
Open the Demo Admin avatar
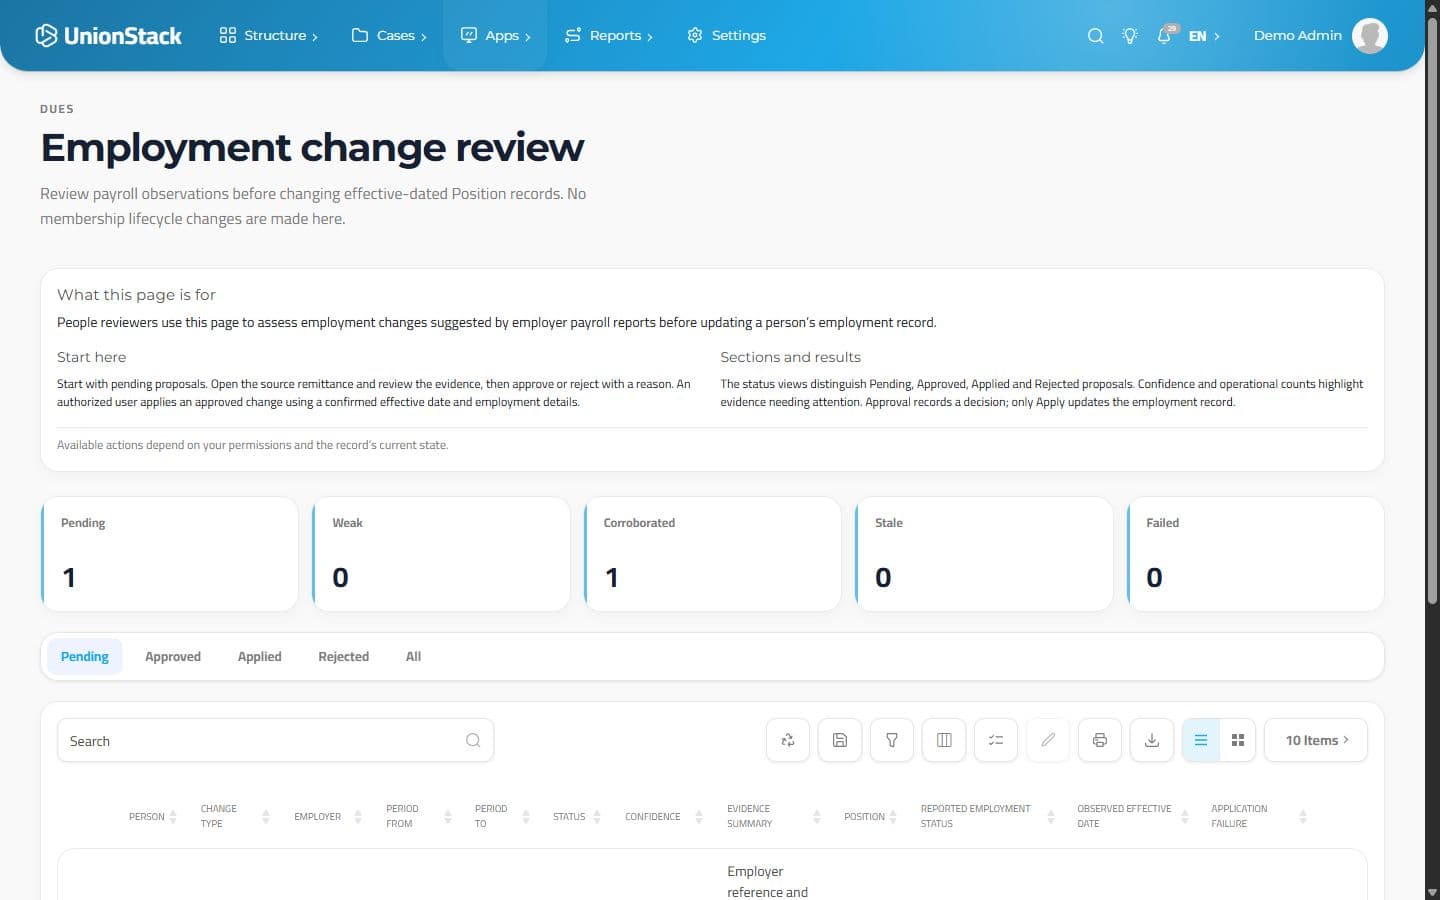(1369, 35)
